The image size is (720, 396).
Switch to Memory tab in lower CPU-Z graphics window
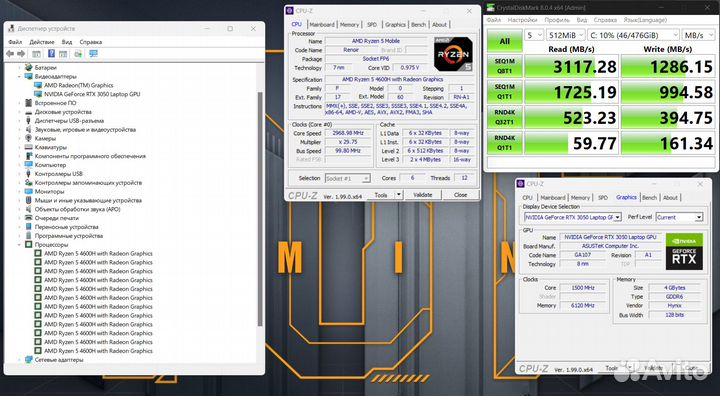point(580,198)
